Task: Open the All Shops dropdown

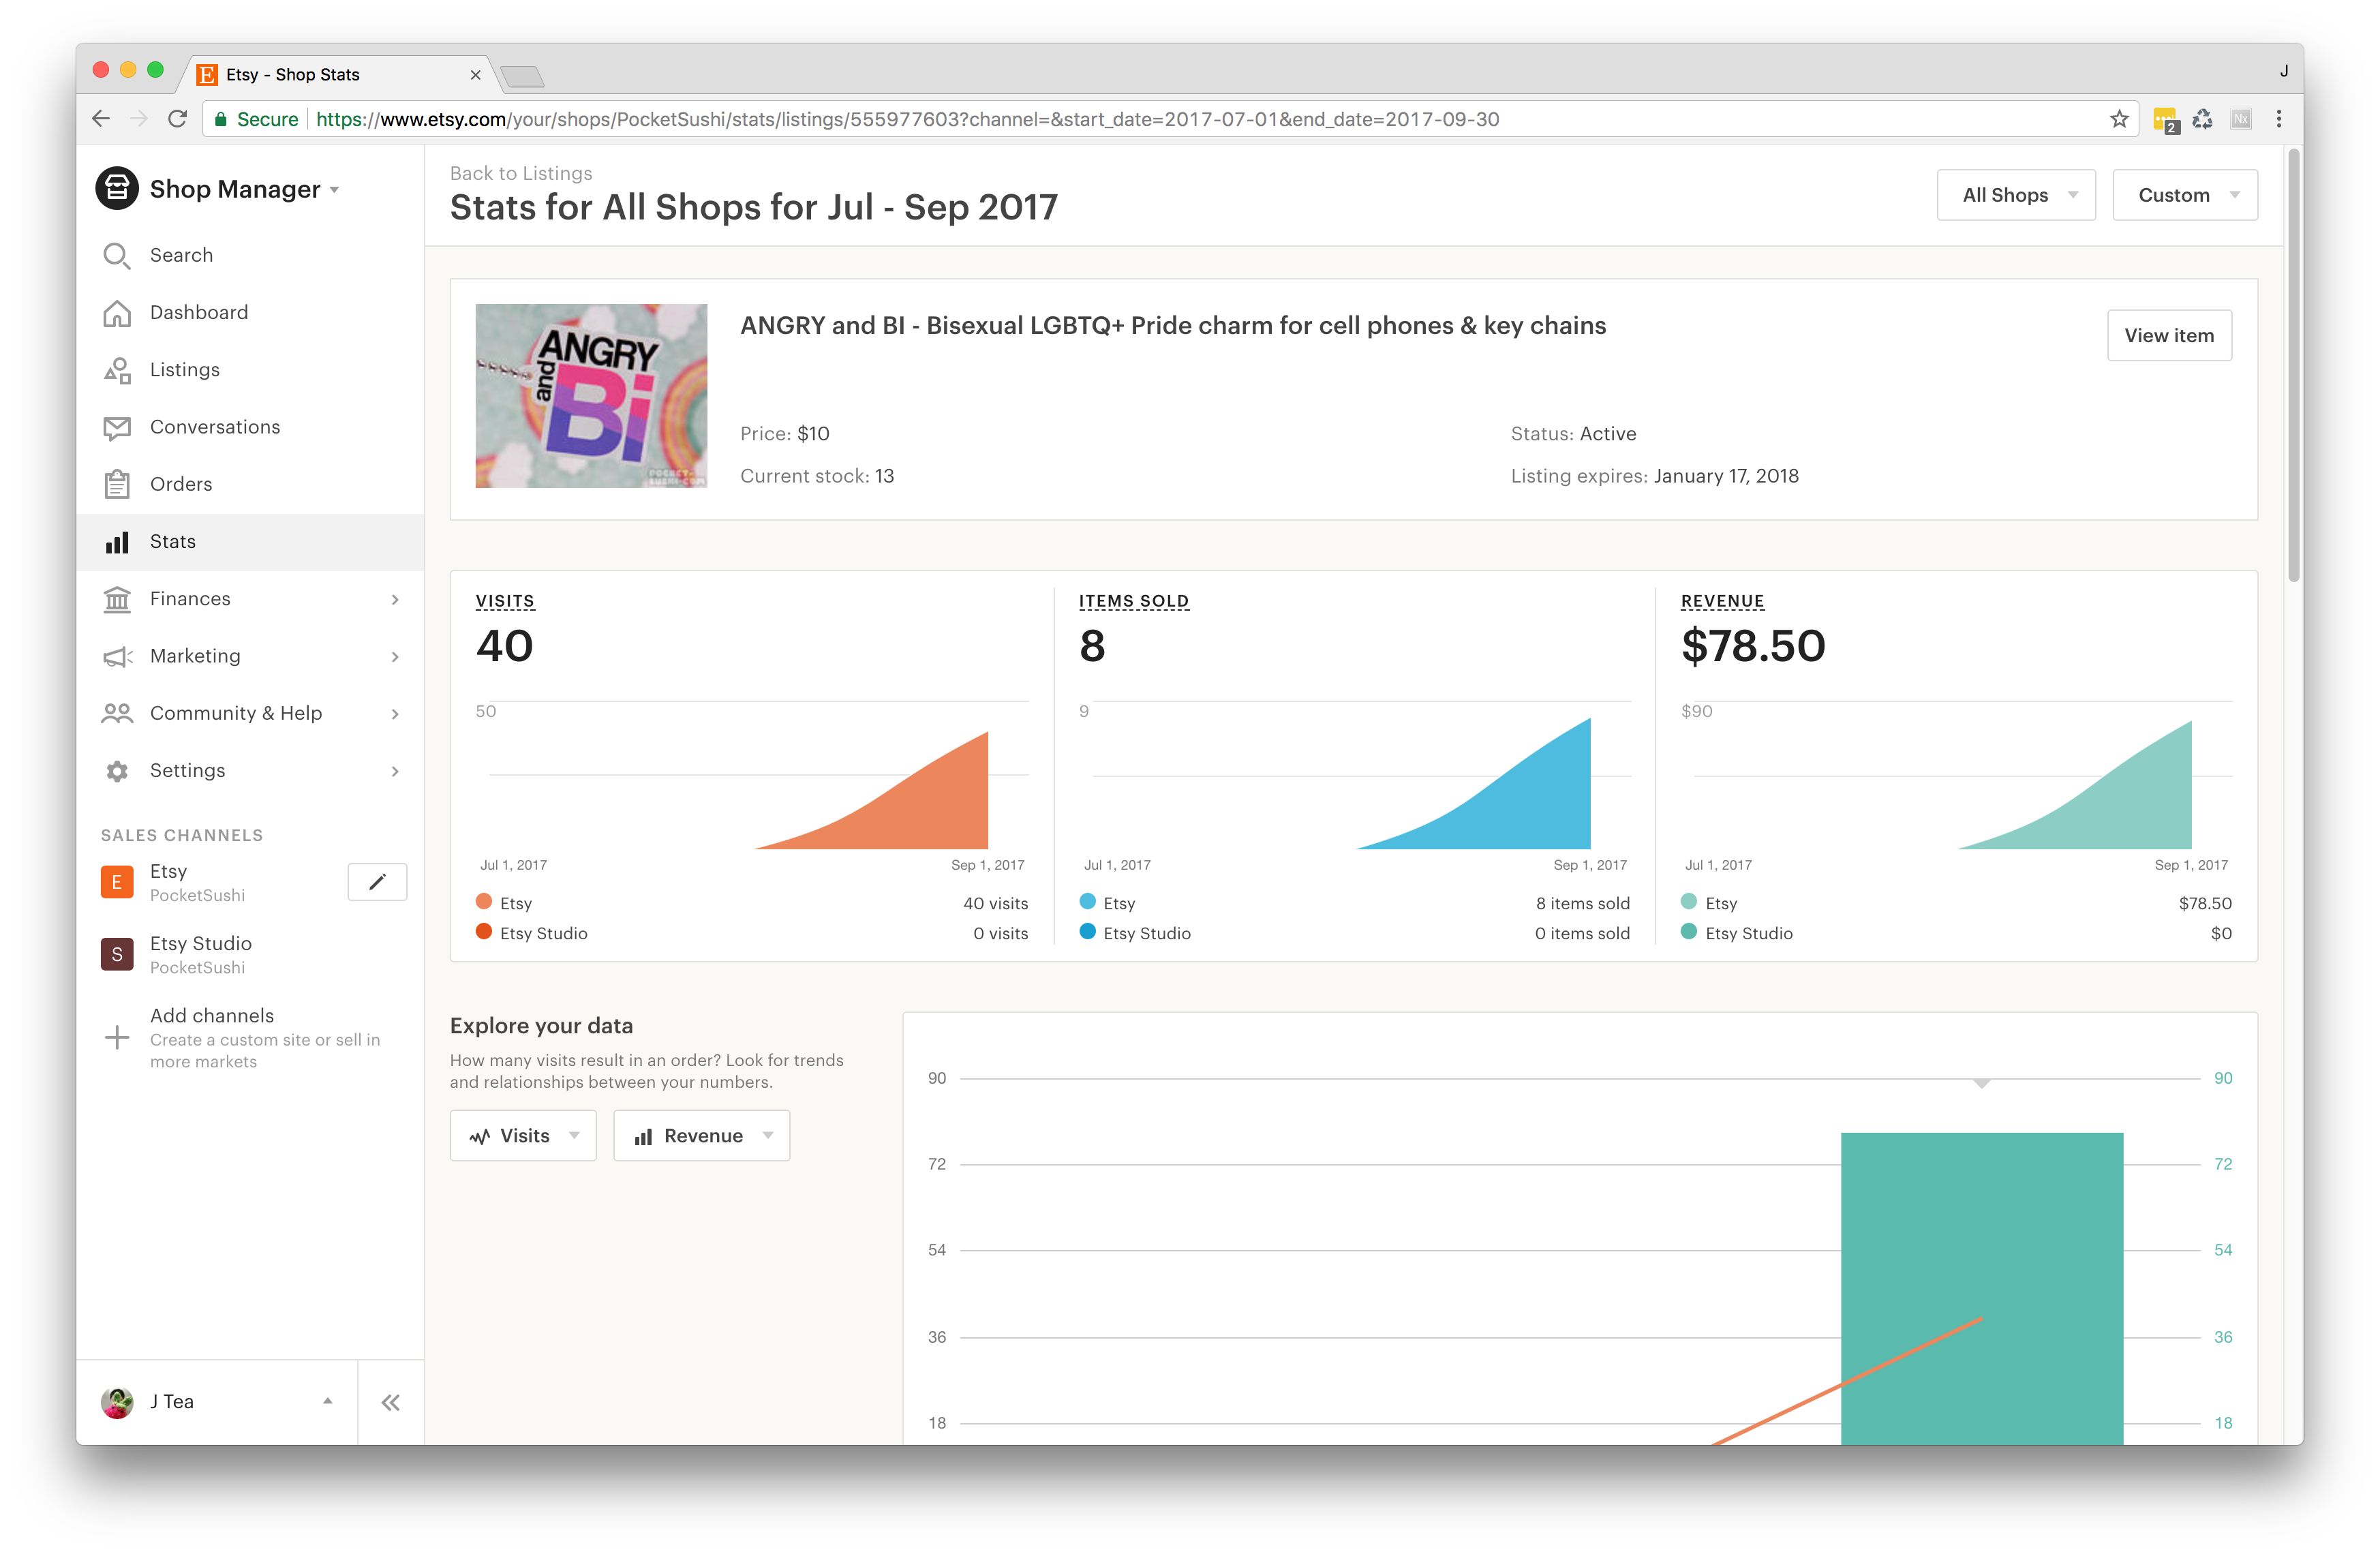Action: (2015, 195)
